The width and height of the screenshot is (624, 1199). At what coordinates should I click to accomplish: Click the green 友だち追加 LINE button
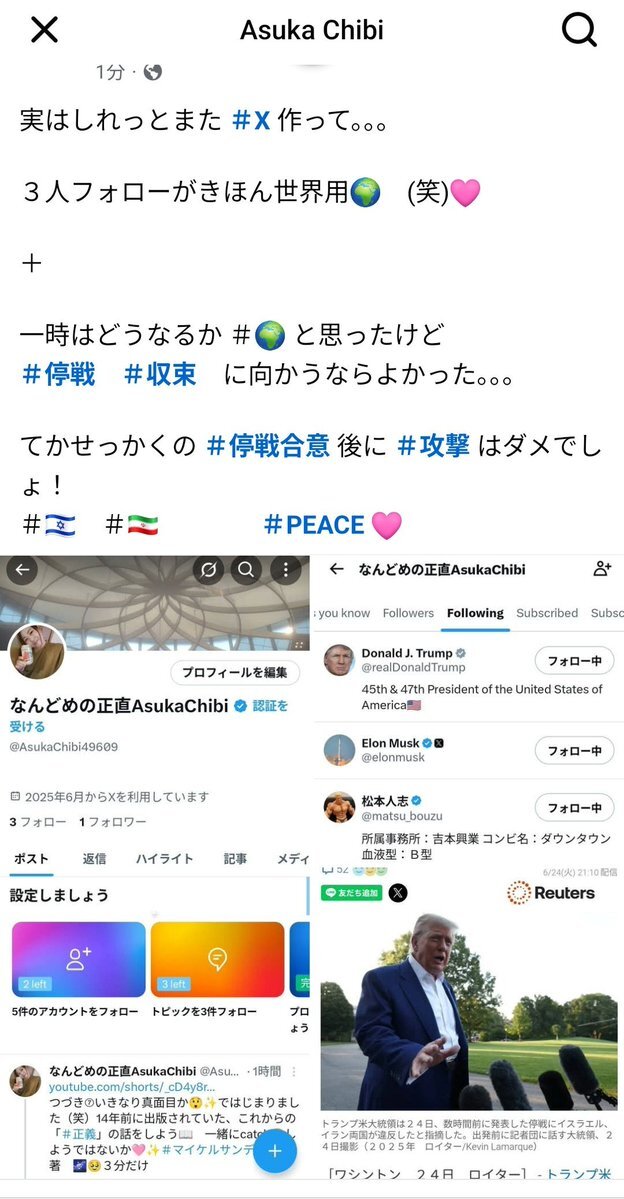click(x=352, y=892)
